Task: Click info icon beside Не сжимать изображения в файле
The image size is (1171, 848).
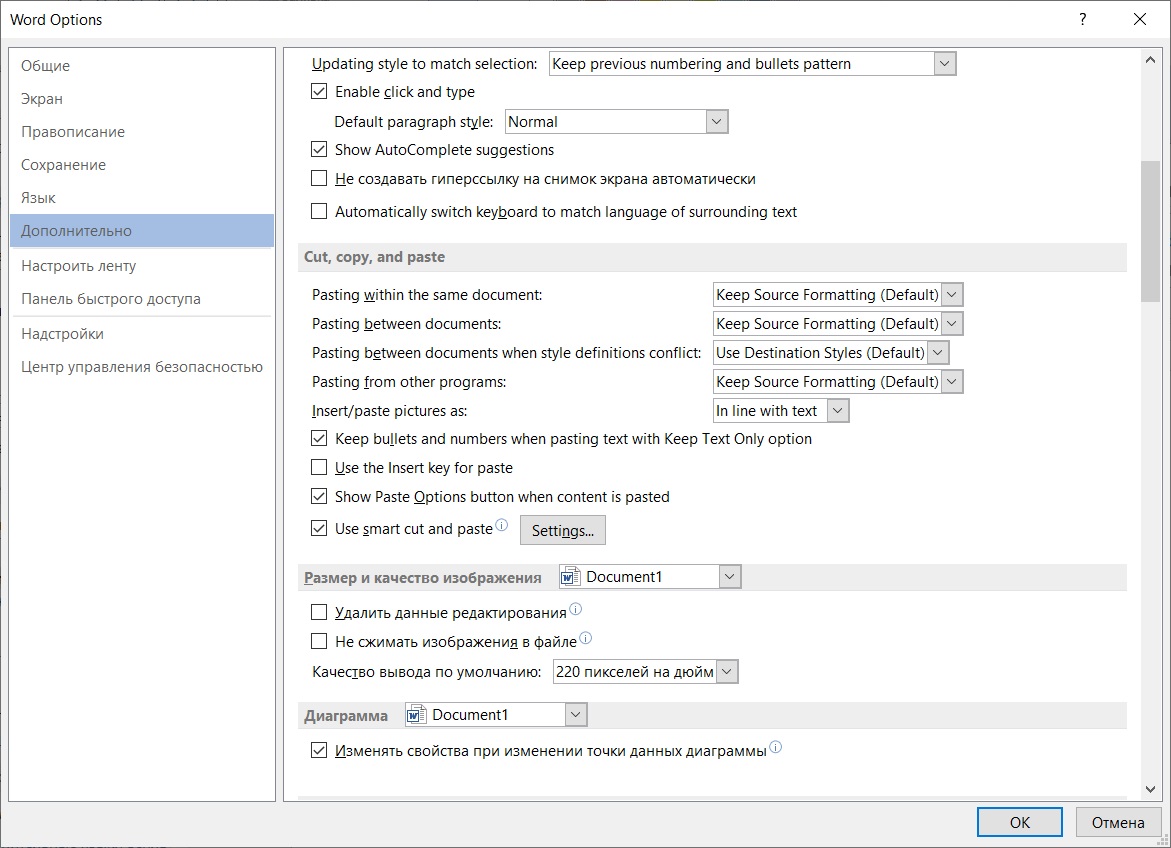Action: pos(586,637)
